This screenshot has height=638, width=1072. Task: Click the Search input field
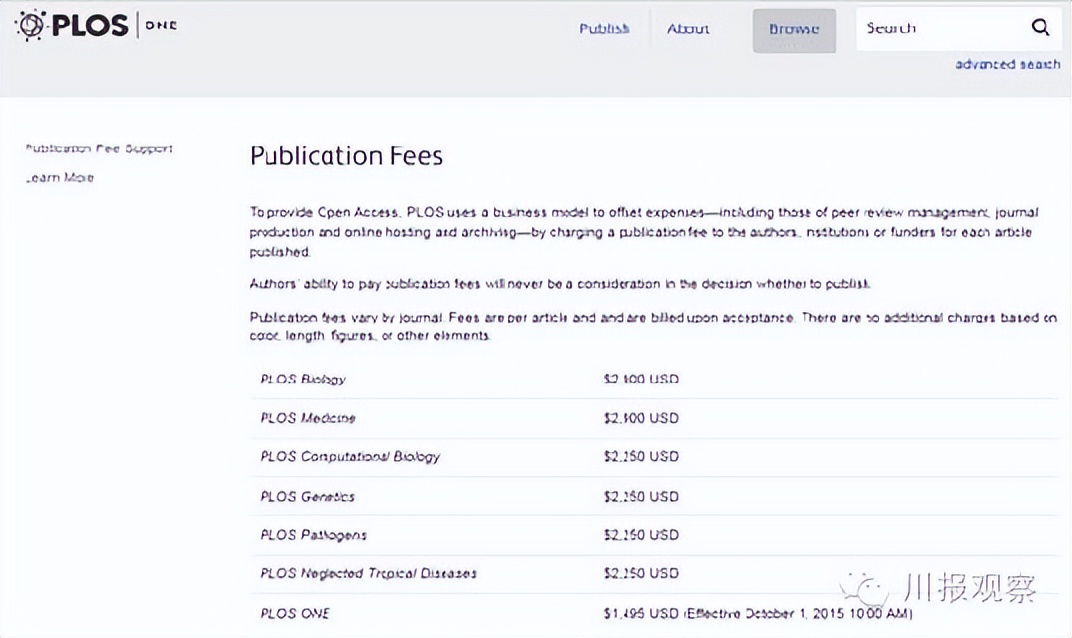[x=940, y=28]
